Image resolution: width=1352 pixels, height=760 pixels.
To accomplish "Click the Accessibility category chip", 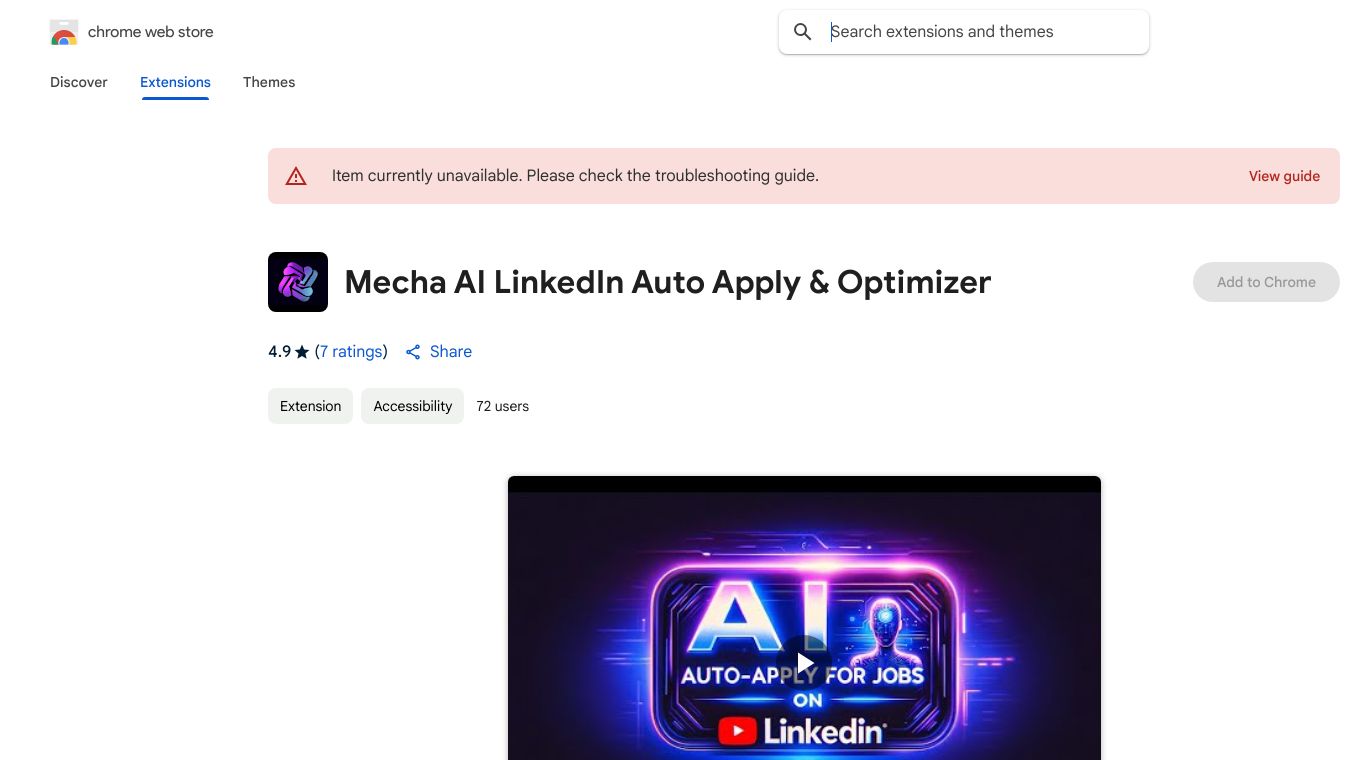I will click(x=412, y=406).
